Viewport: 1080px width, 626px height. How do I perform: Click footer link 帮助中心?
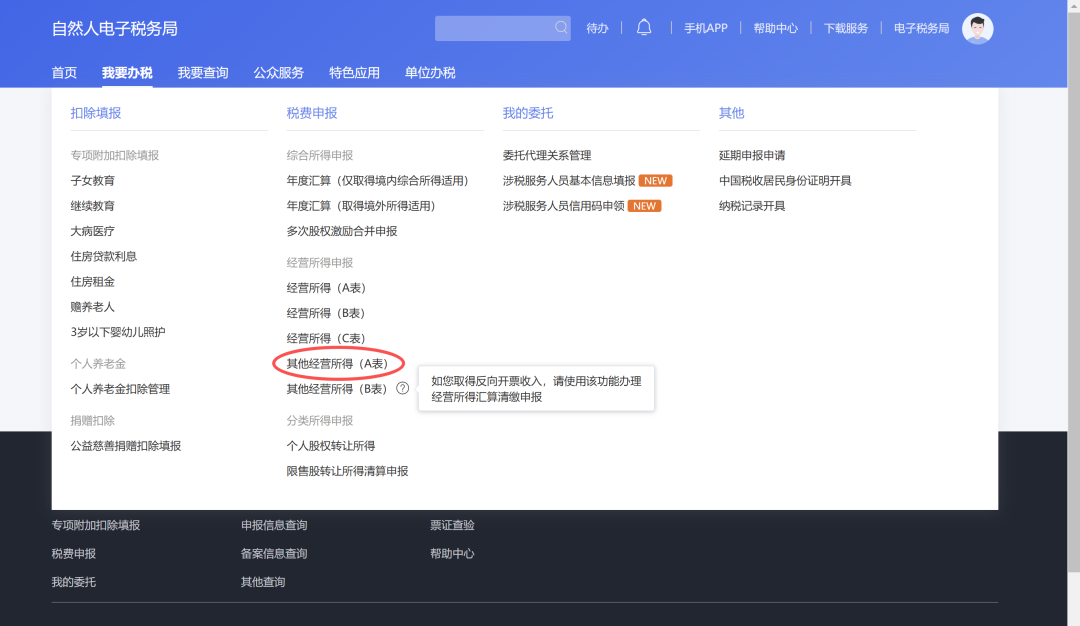pos(453,554)
